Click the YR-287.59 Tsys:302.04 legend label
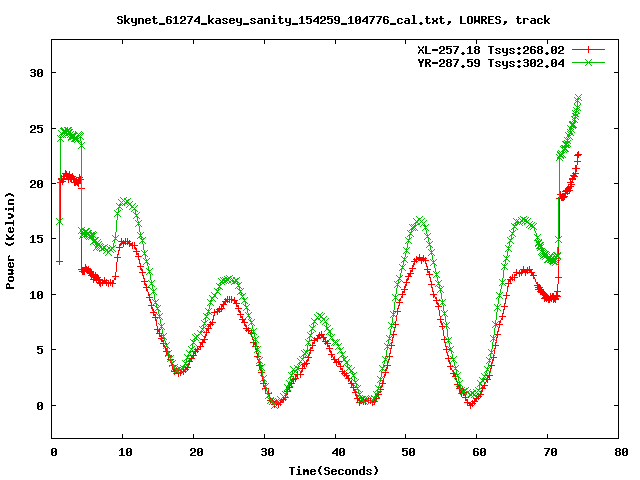 (x=491, y=63)
